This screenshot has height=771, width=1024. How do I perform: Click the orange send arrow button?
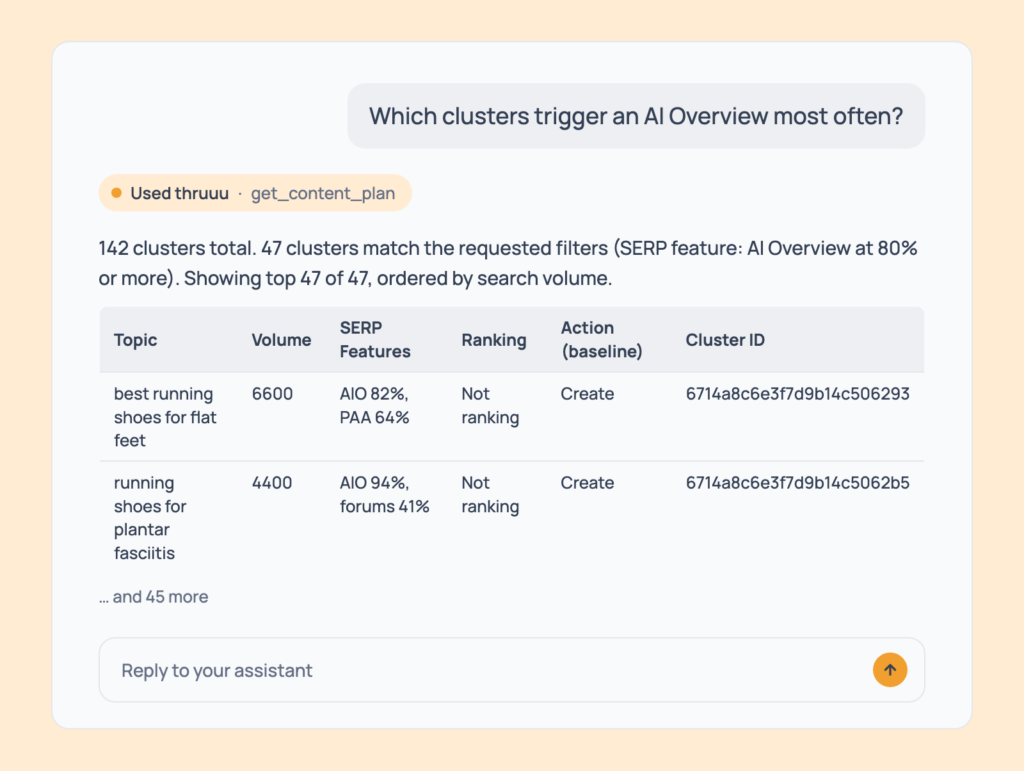tap(889, 670)
